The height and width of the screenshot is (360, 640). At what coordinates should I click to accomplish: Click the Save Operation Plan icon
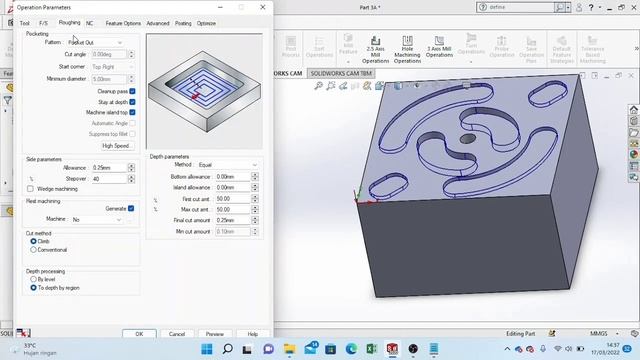click(531, 49)
